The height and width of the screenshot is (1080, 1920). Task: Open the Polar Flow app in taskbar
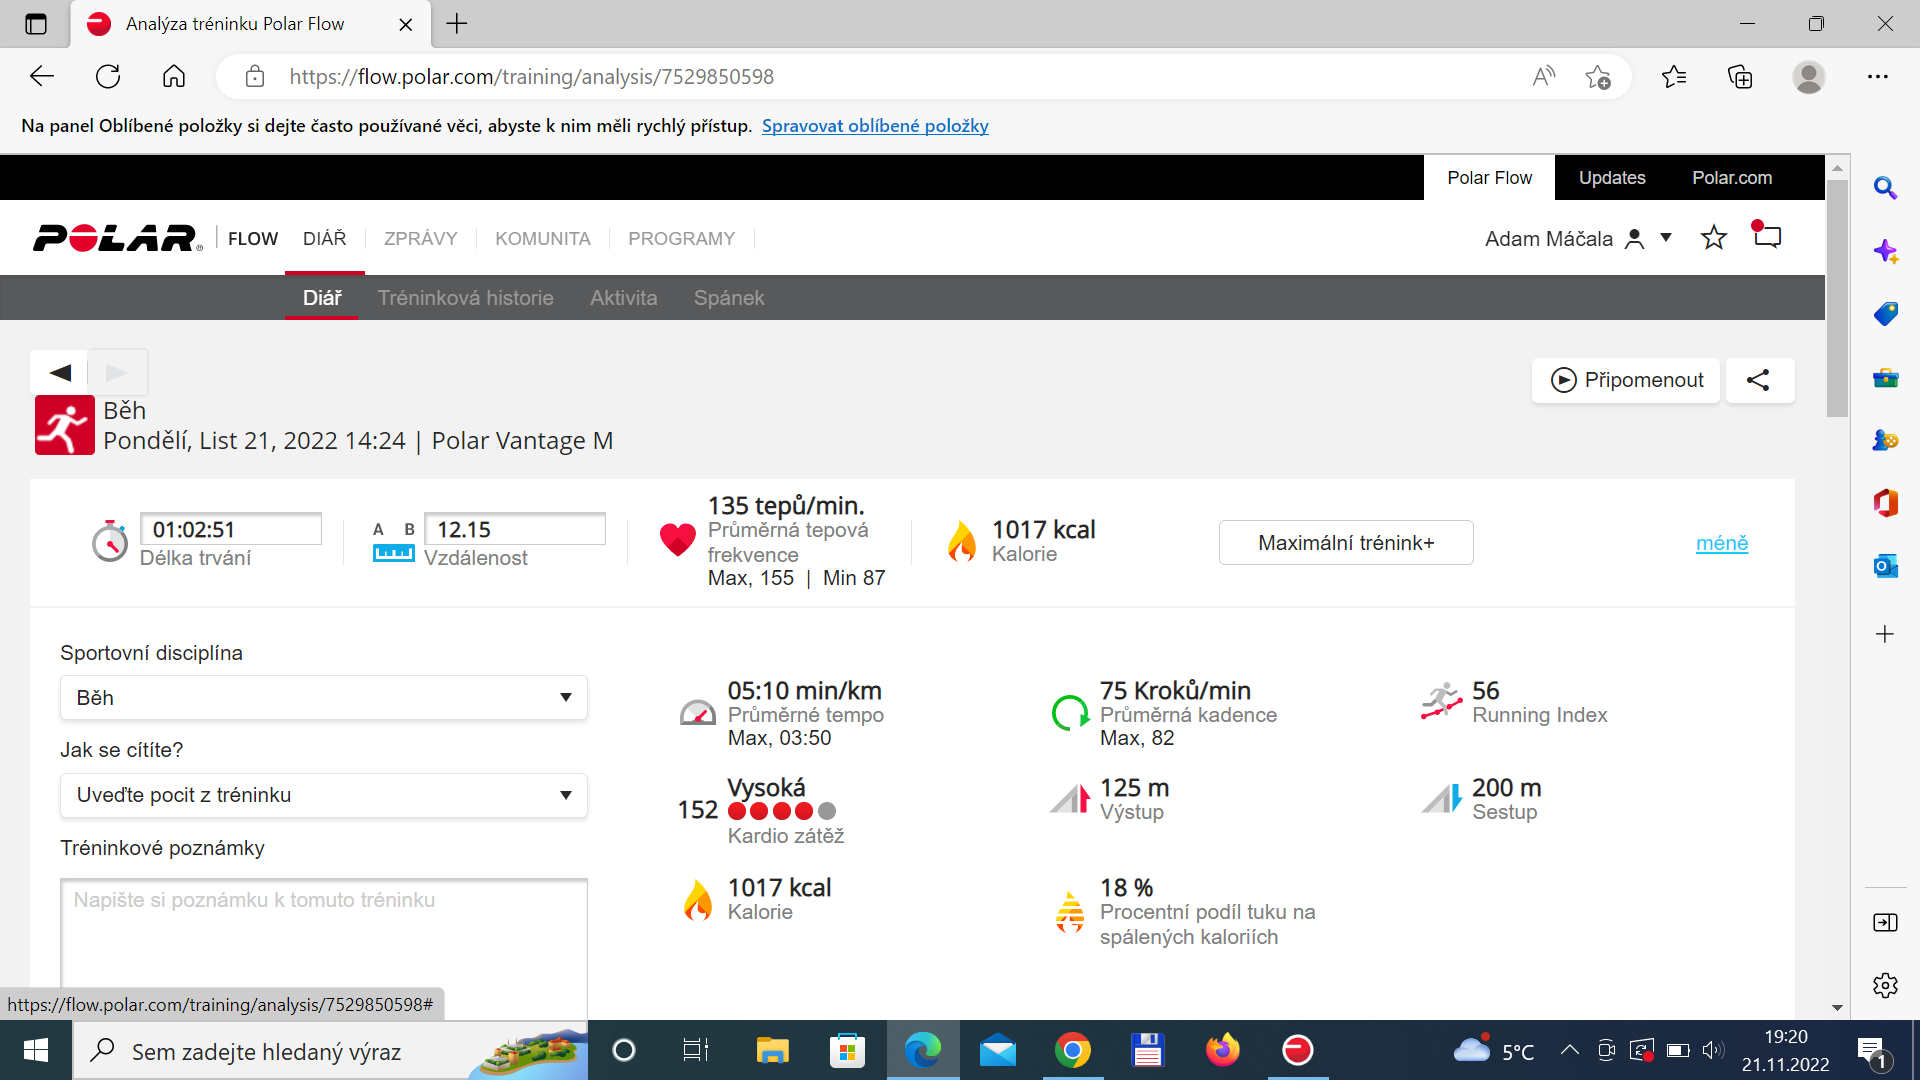(1297, 1050)
